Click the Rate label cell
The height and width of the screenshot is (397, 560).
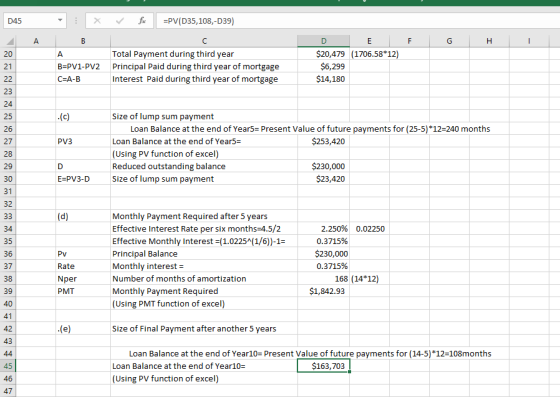83,266
